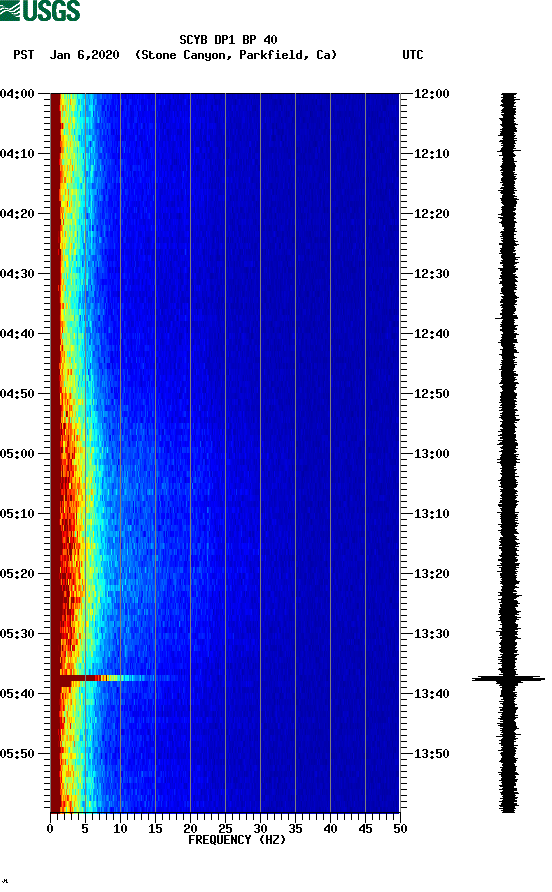Click the '12:30' UTC time label
Viewport: 552px width, 892px height.
[432, 274]
